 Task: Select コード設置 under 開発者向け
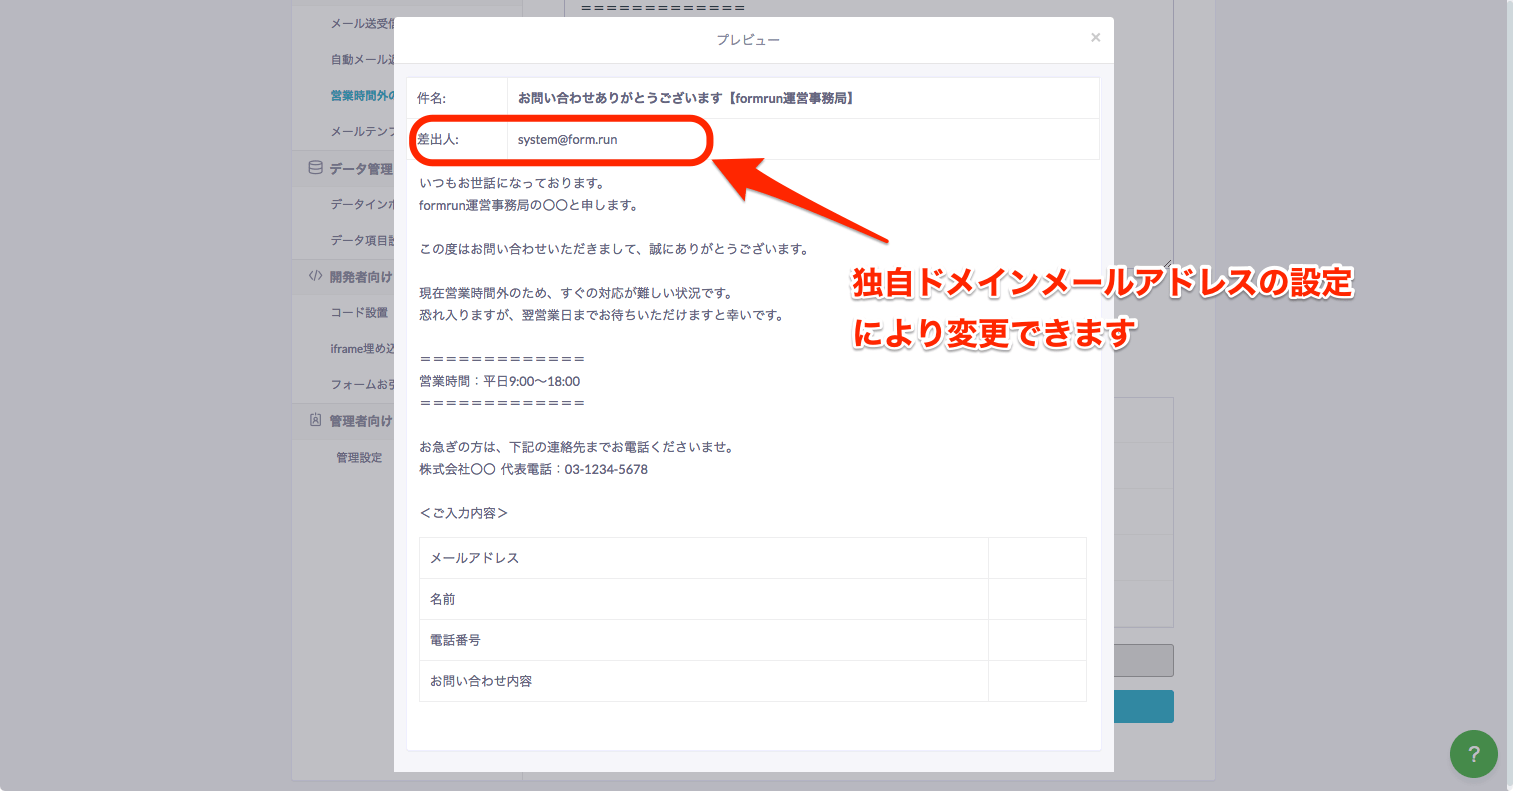click(360, 312)
